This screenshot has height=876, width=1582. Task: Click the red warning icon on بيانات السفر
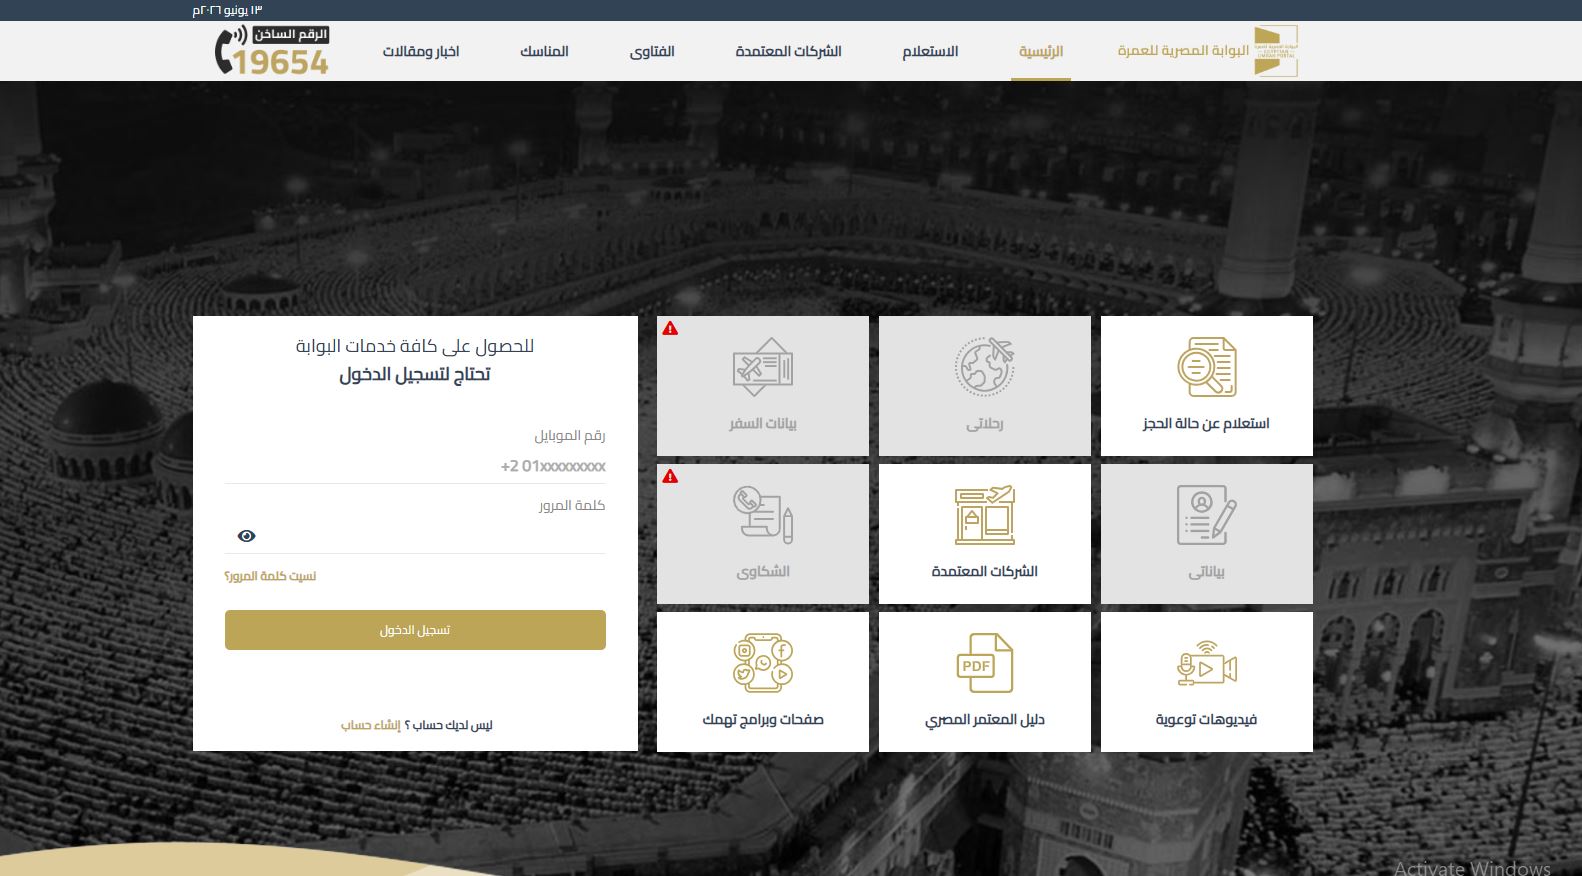click(x=670, y=328)
